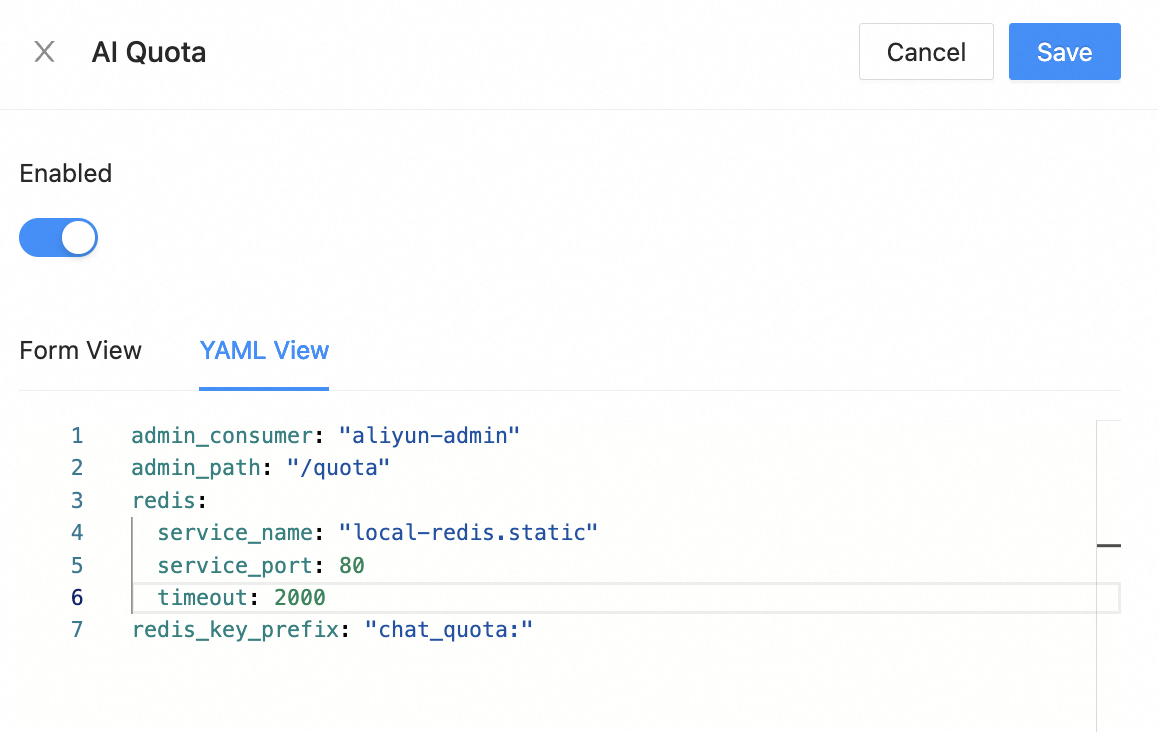Click the Cancel button

pyautogui.click(x=925, y=52)
